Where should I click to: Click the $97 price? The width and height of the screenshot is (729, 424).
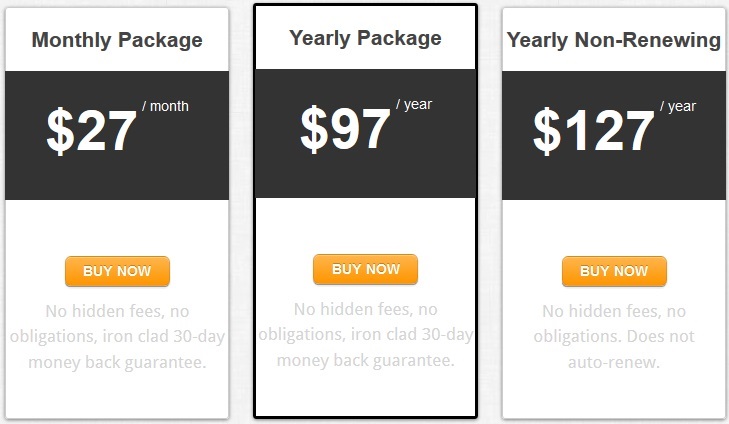(345, 129)
